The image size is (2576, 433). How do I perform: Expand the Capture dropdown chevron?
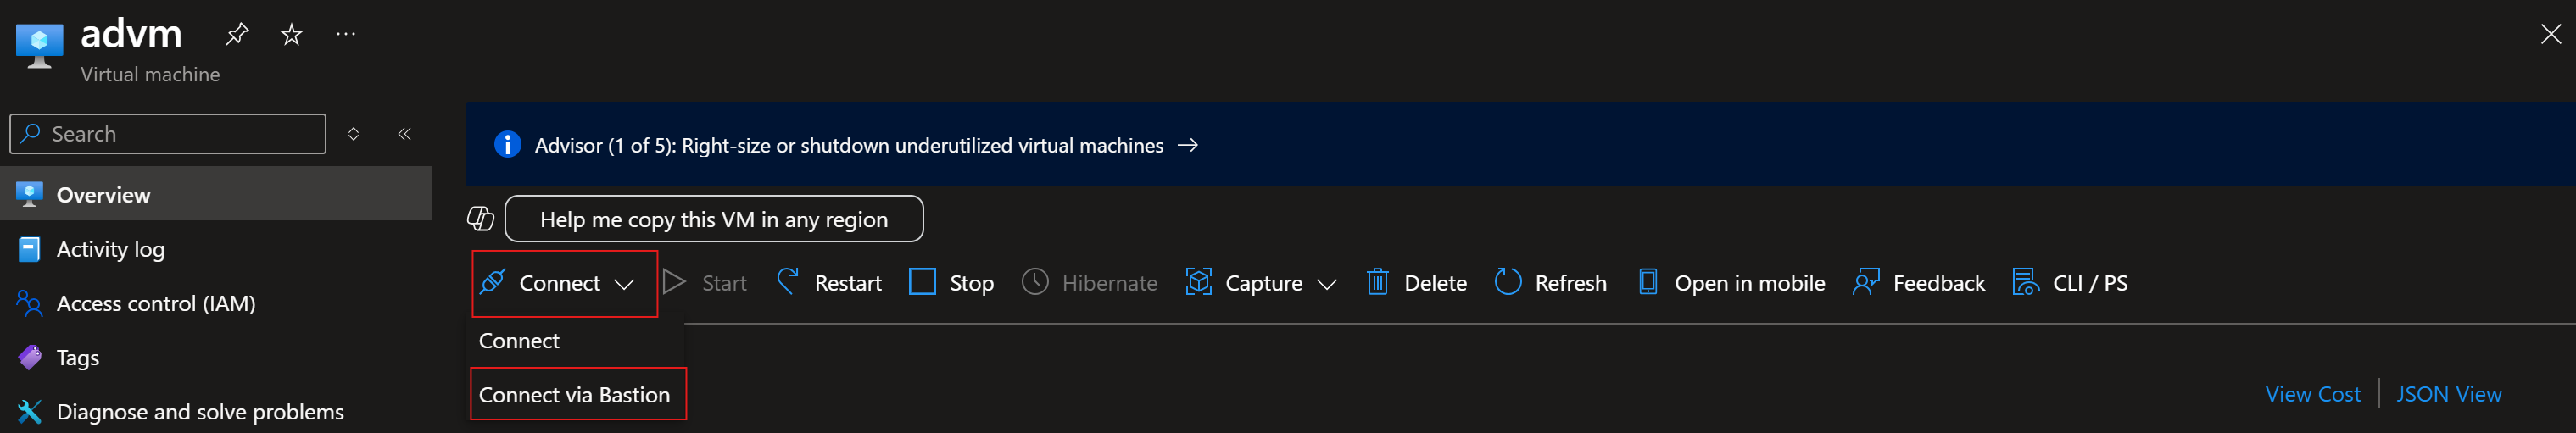(x=1326, y=284)
